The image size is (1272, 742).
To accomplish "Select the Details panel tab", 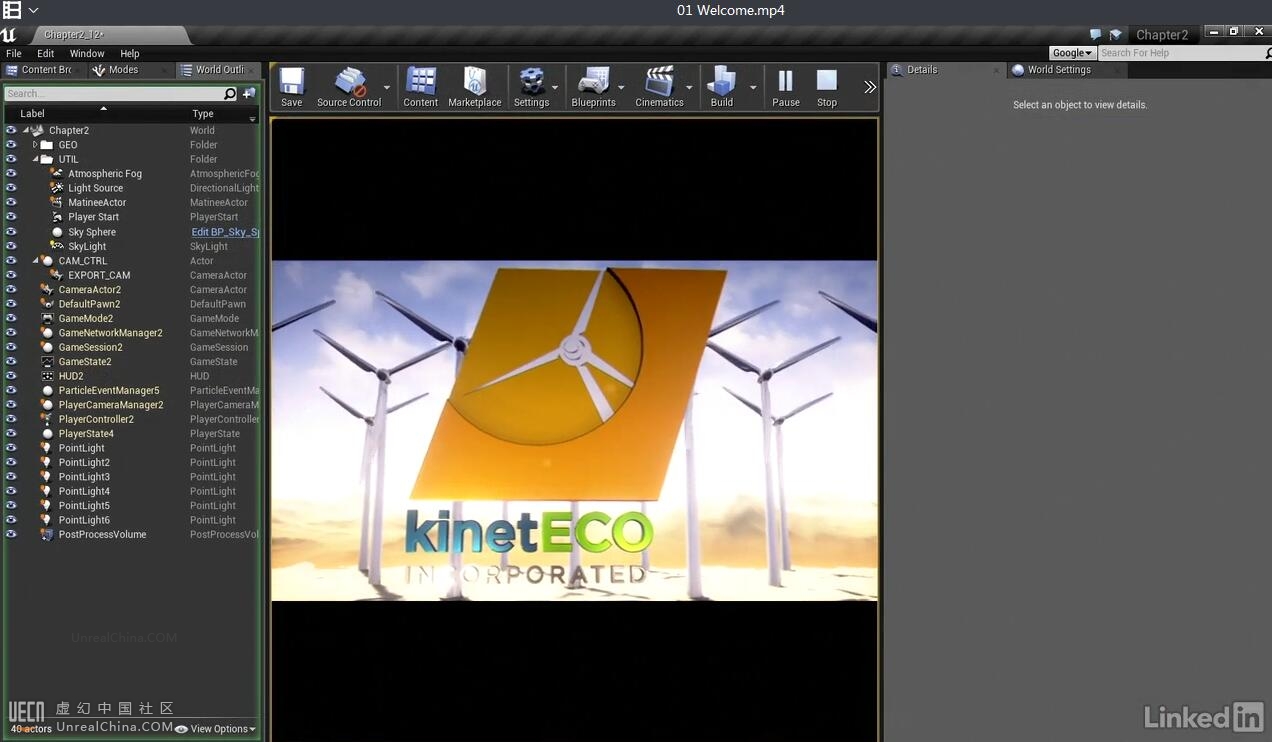I will click(945, 70).
